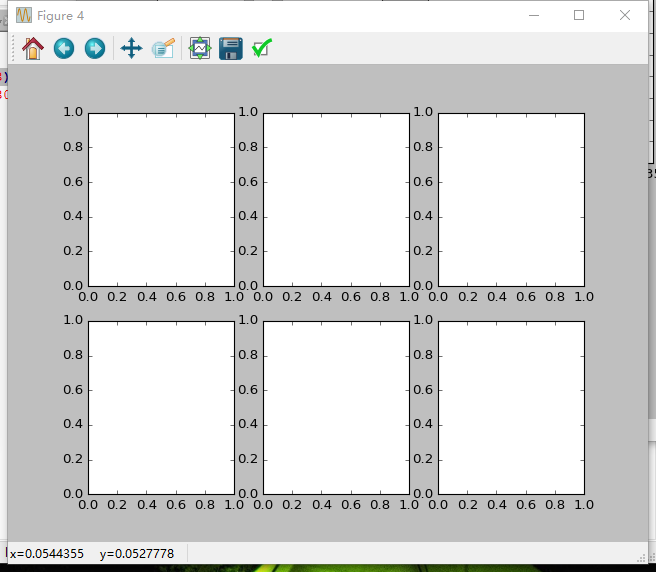Reset the view with the Home icon
The image size is (656, 572).
33,49
